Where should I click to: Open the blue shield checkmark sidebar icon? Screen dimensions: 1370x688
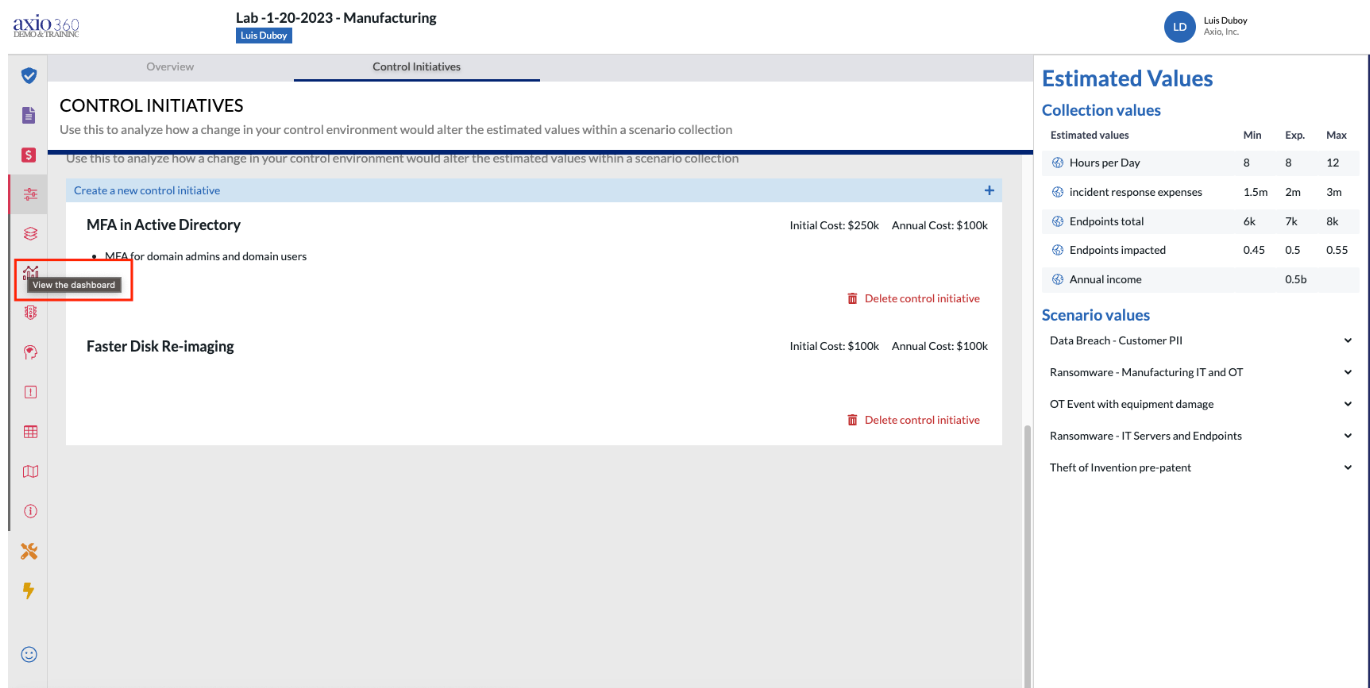29,76
